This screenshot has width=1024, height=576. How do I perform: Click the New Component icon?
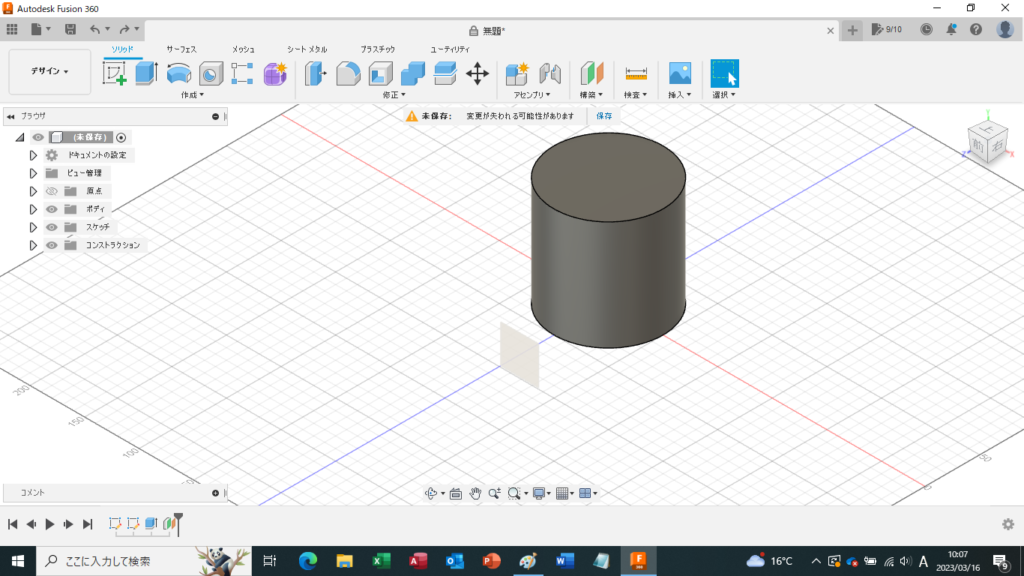coord(517,73)
